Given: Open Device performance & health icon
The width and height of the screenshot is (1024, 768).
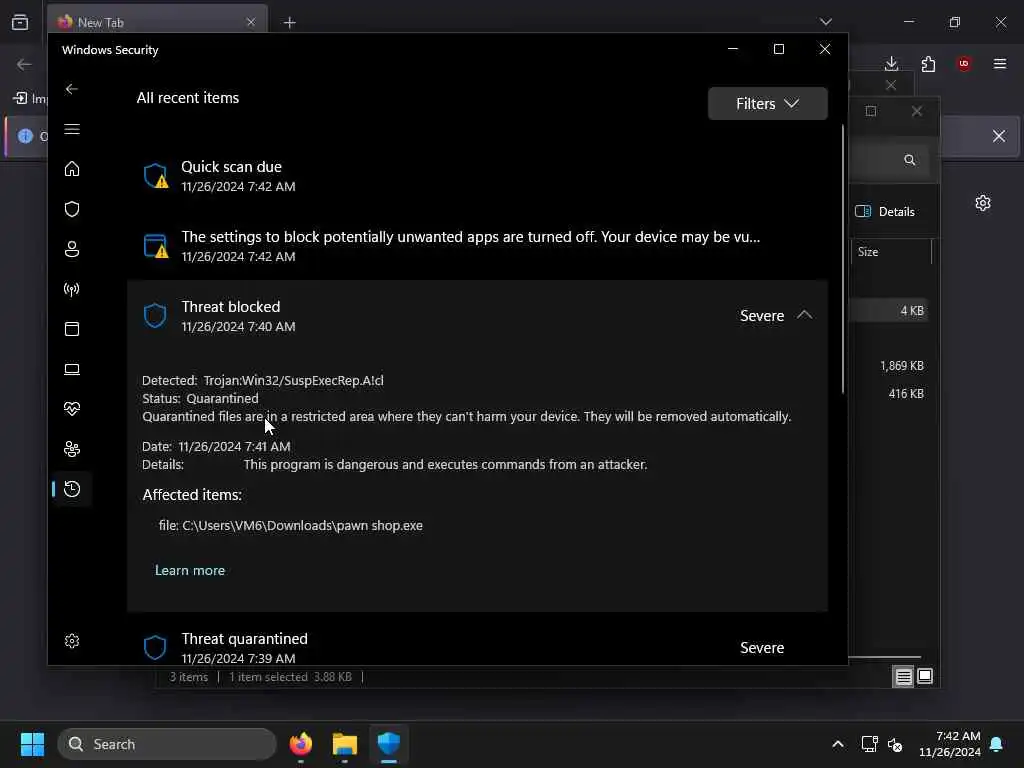Looking at the screenshot, I should 72,409.
